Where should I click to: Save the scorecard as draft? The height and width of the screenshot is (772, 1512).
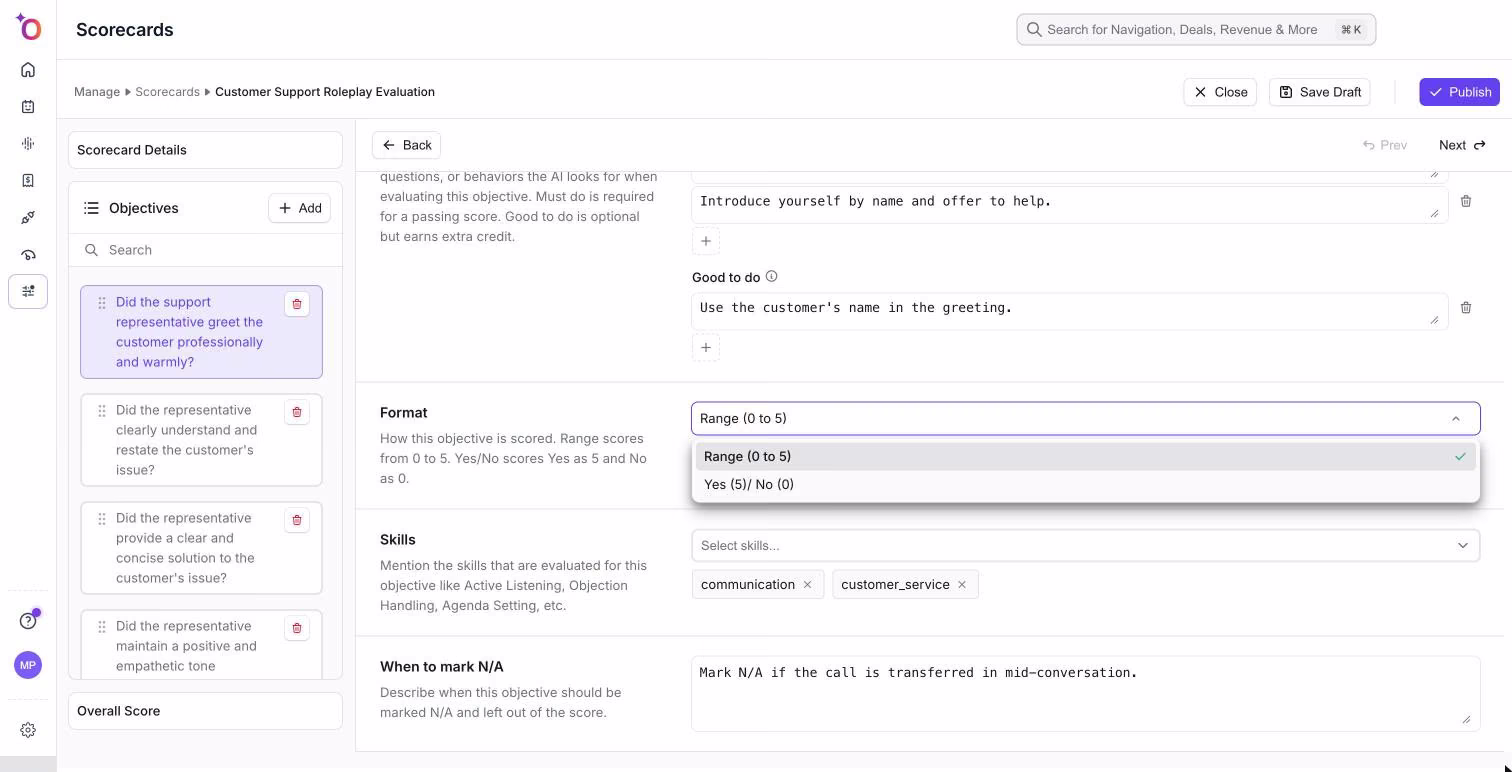(1319, 92)
